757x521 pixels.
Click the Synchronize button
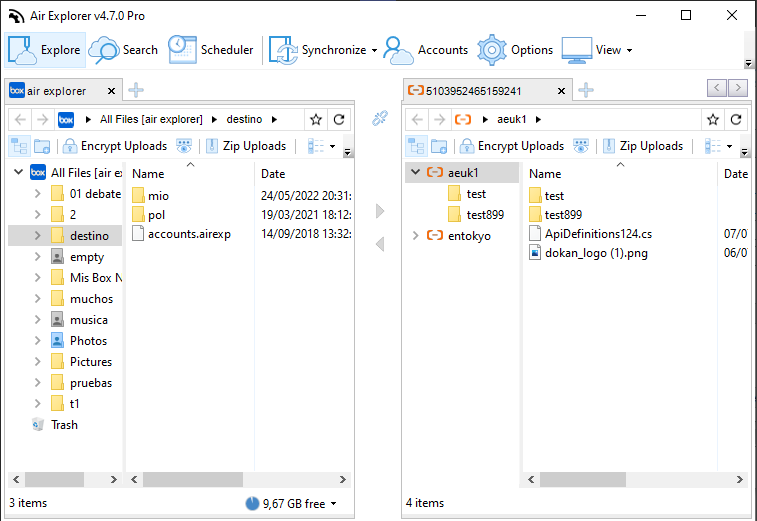(x=318, y=50)
